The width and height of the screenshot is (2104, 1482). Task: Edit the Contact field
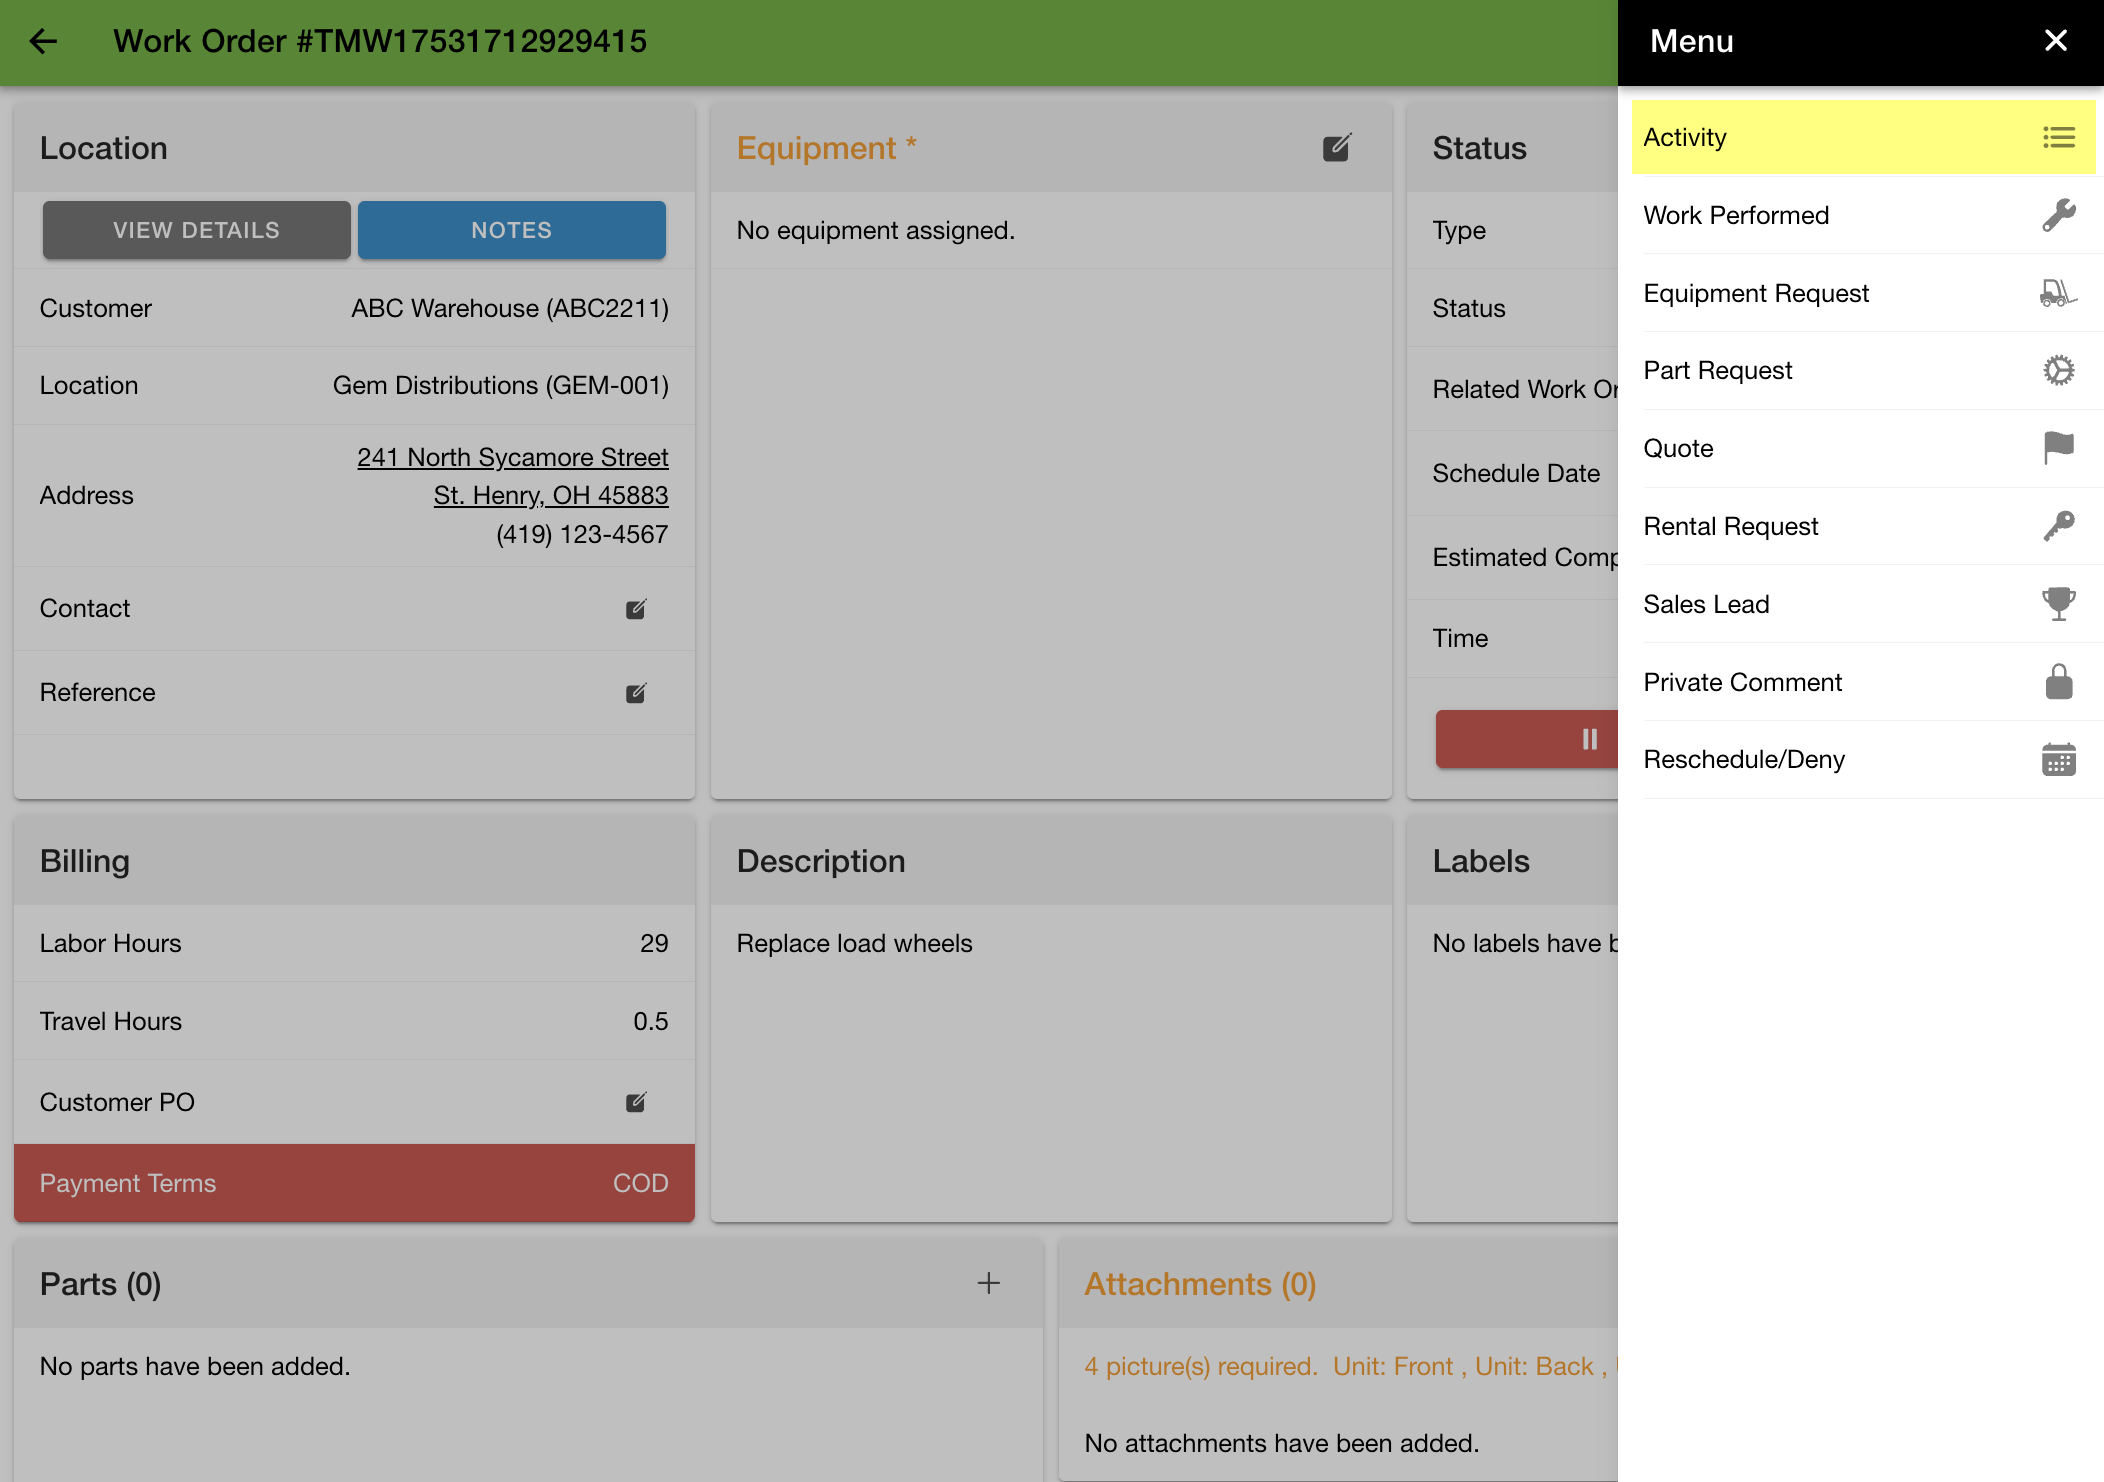[636, 609]
